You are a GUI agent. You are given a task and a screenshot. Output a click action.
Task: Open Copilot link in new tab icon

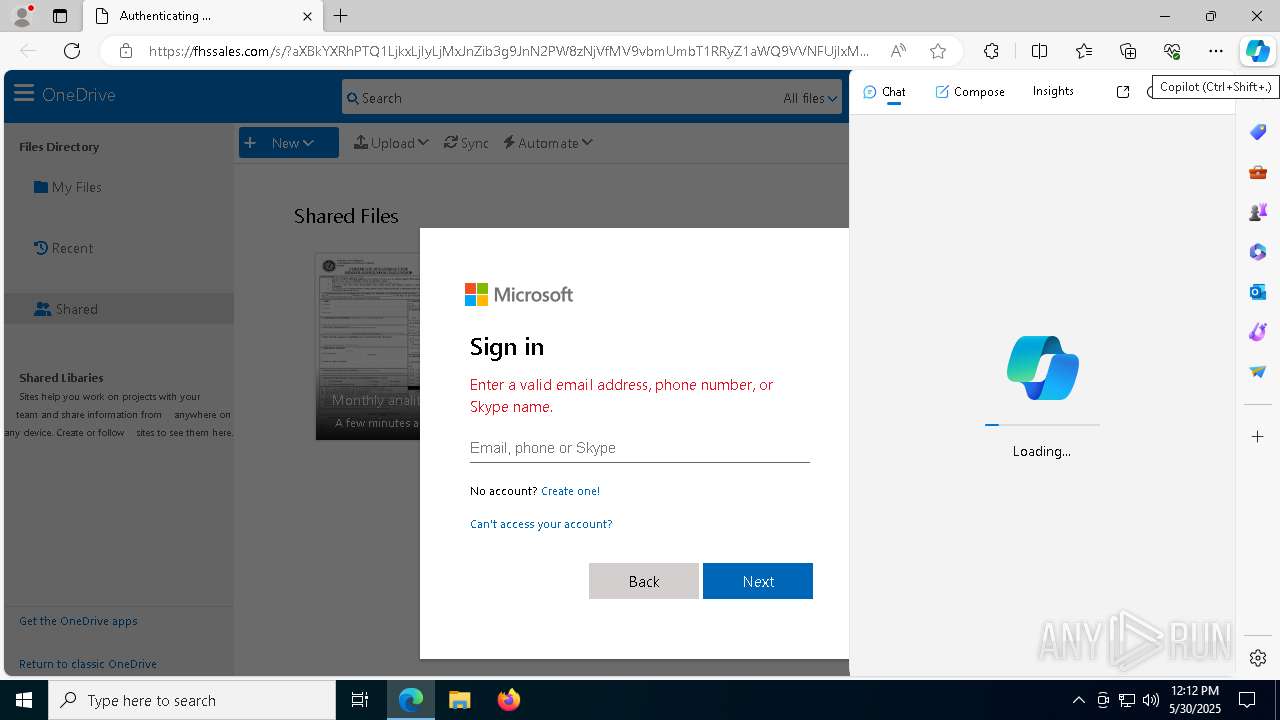pyautogui.click(x=1123, y=92)
